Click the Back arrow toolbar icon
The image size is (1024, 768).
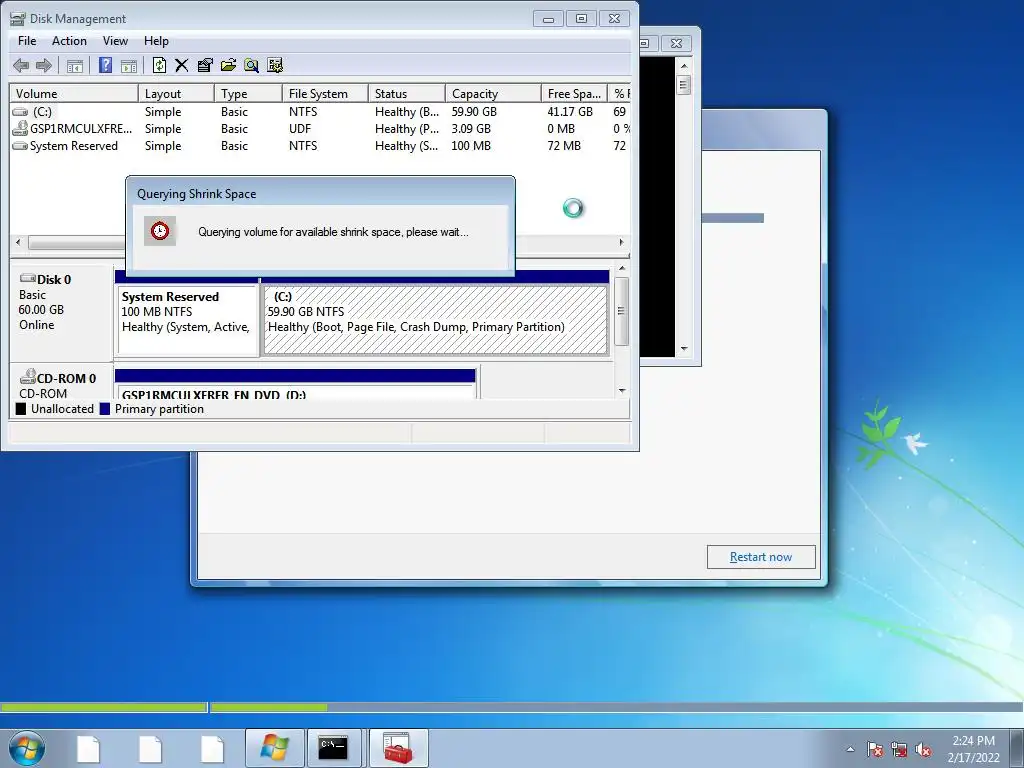click(21, 65)
